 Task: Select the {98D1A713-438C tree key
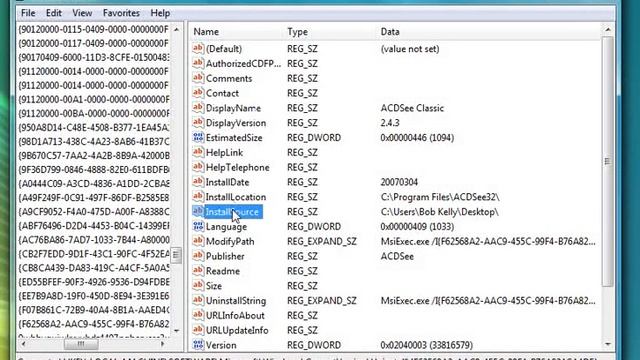pyautogui.click(x=93, y=141)
